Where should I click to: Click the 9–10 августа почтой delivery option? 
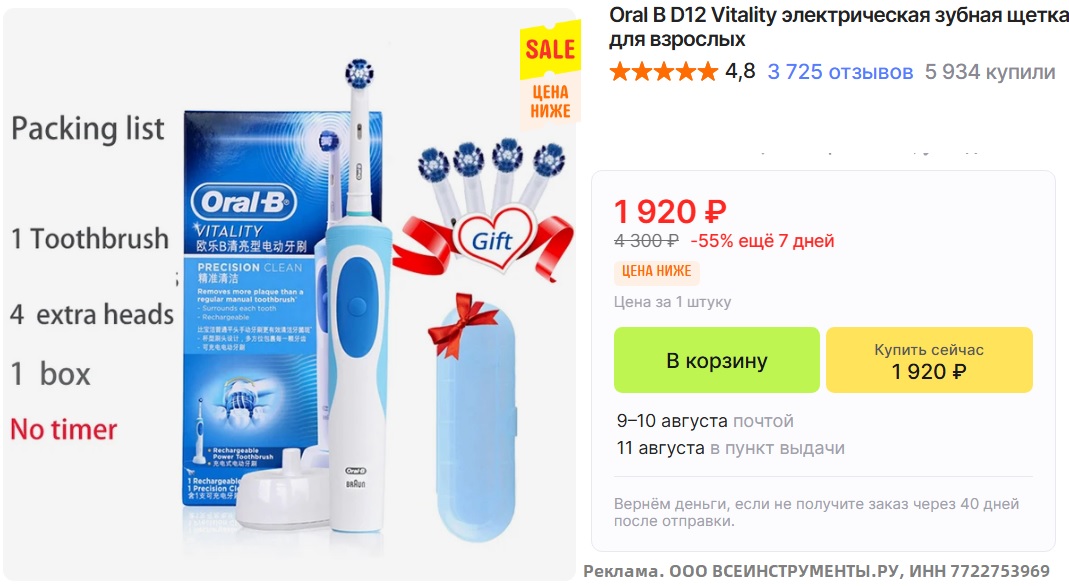tap(705, 421)
